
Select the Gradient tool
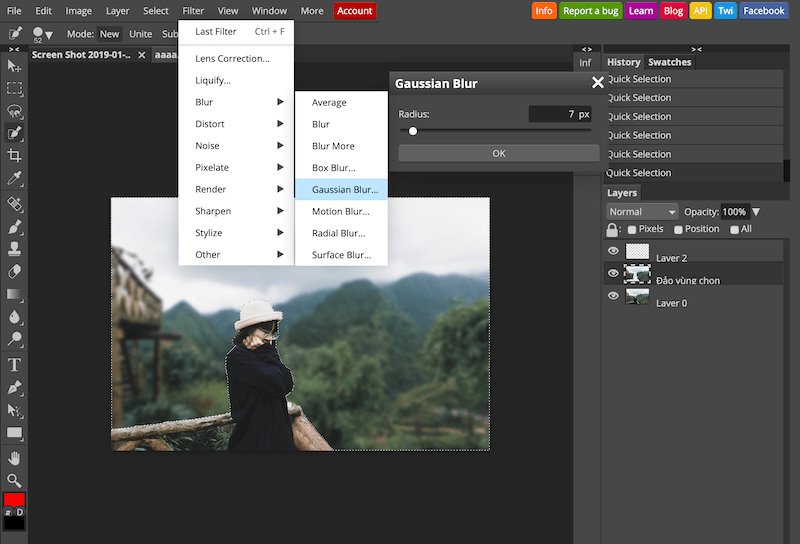pyautogui.click(x=14, y=294)
